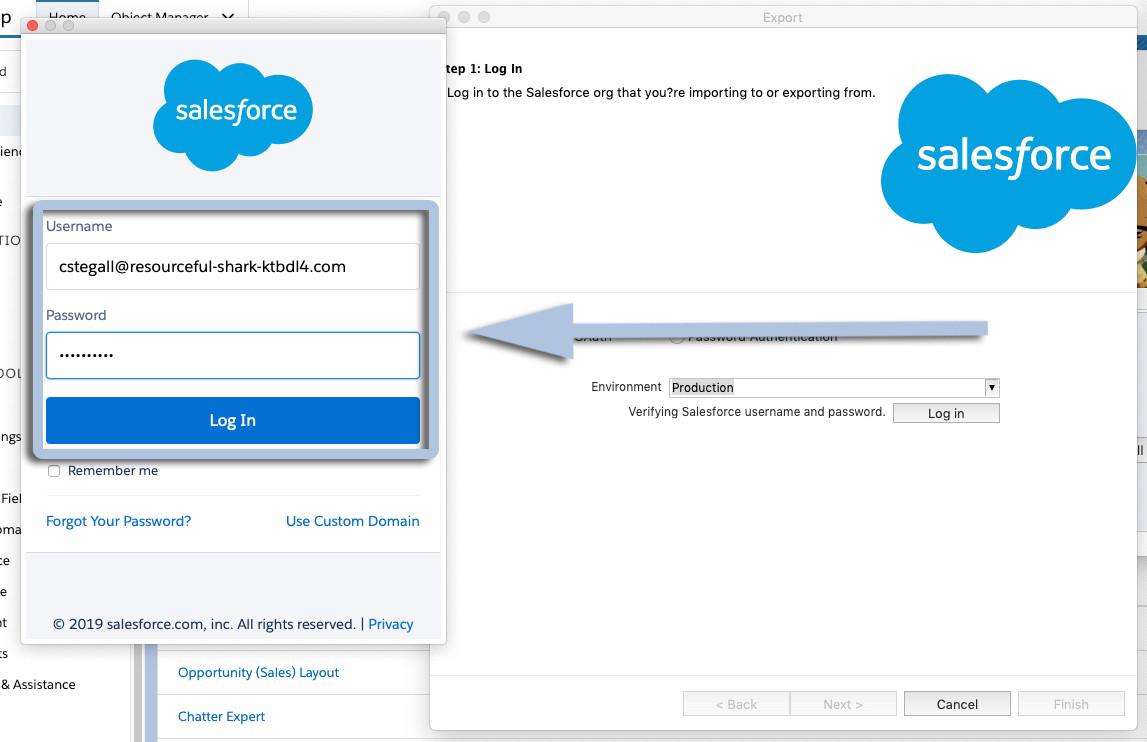Select the Password Authentication radio button
Screen dimensions: 1147x742
677,338
